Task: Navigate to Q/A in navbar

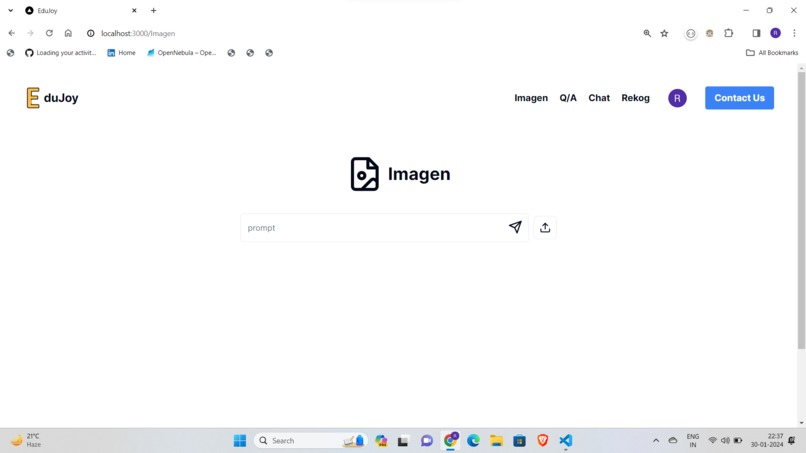Action: pyautogui.click(x=568, y=98)
